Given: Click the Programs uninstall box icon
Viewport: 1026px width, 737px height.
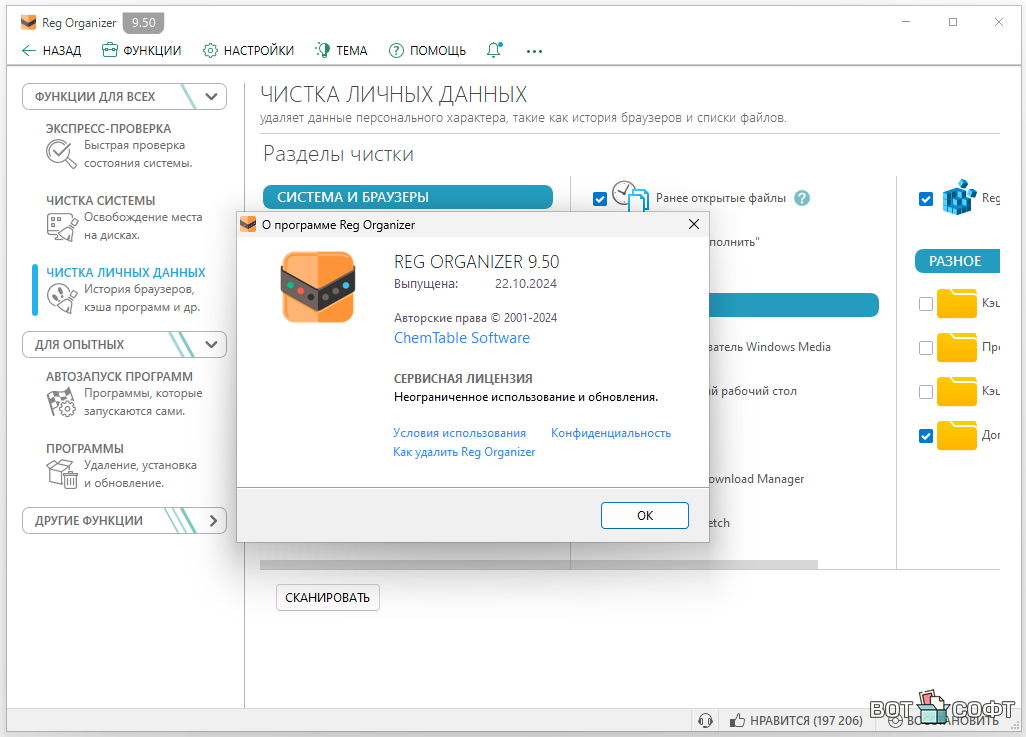Looking at the screenshot, I should 61,474.
